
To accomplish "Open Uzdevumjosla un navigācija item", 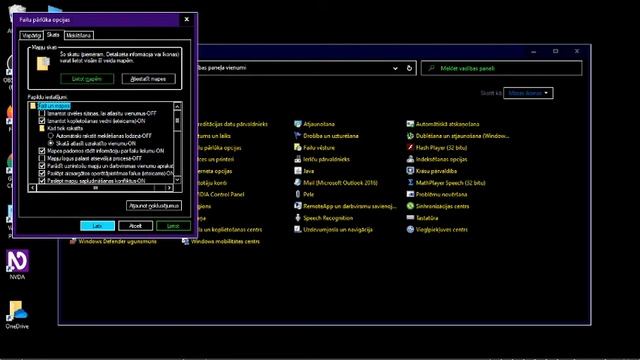I will pyautogui.click(x=333, y=229).
